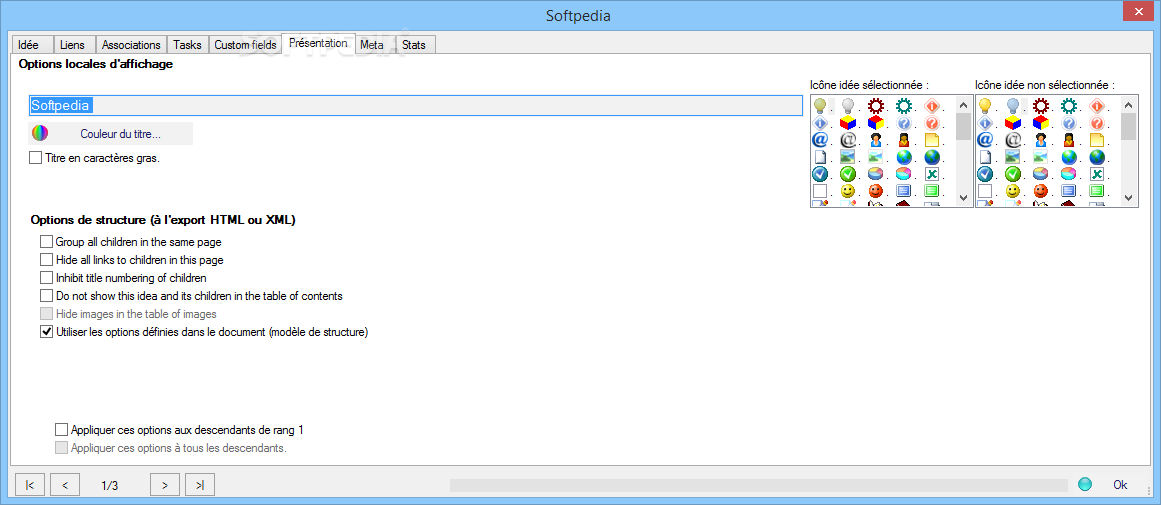Choose blue @ symbol in non-selected idea icons
This screenshot has height=505, width=1161.
[x=985, y=140]
